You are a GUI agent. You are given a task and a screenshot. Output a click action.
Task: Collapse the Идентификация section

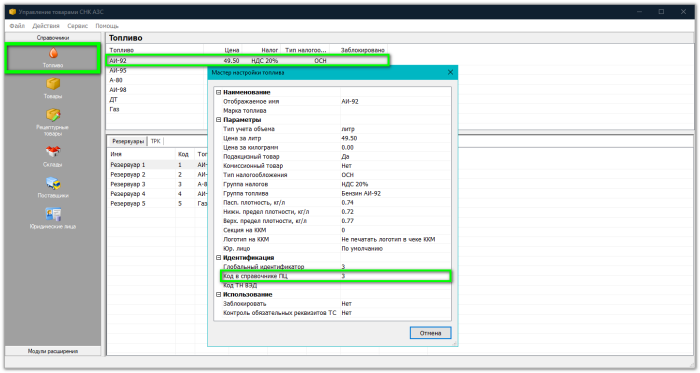(219, 257)
